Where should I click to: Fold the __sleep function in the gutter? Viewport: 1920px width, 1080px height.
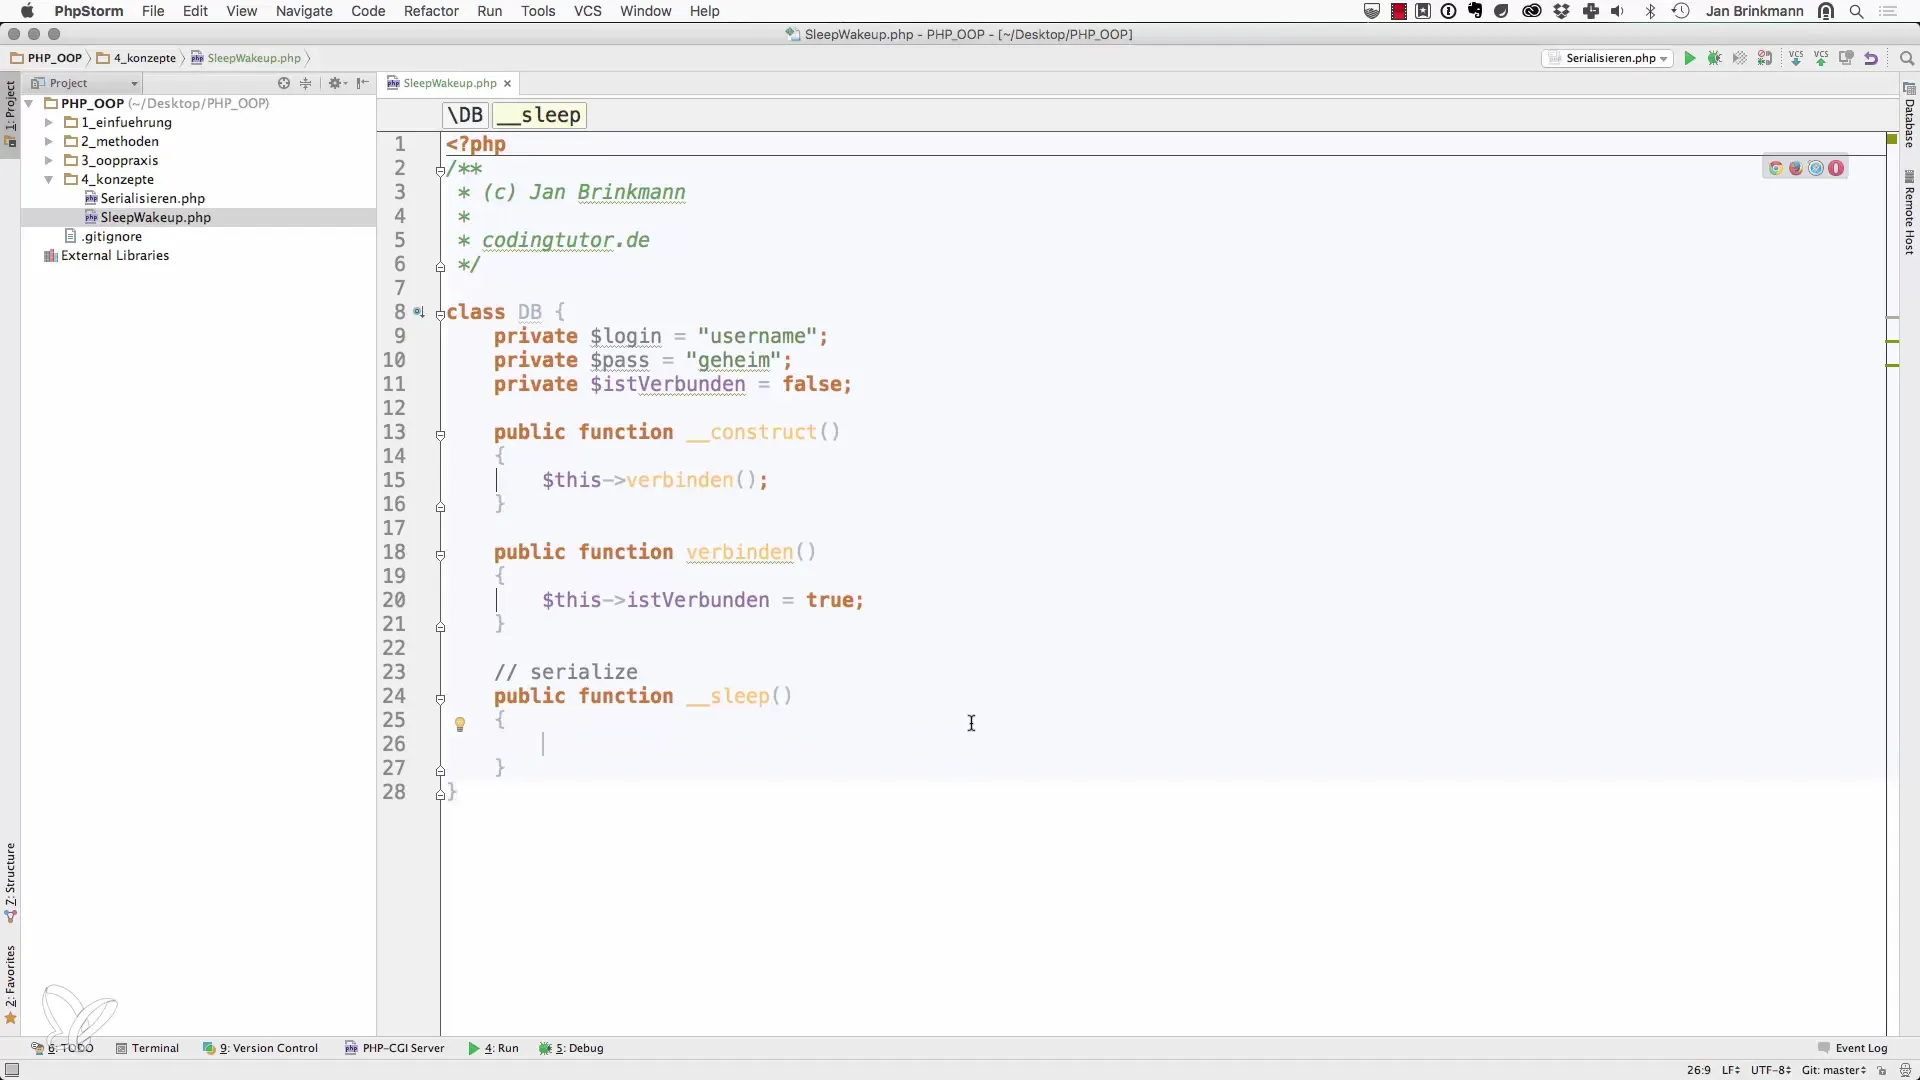click(440, 699)
